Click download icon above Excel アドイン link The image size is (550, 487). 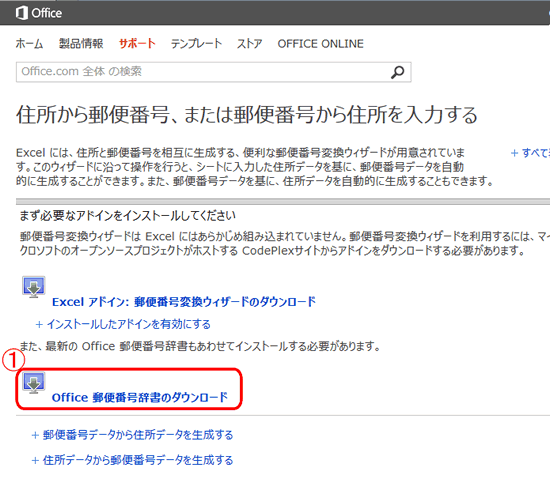[34, 287]
